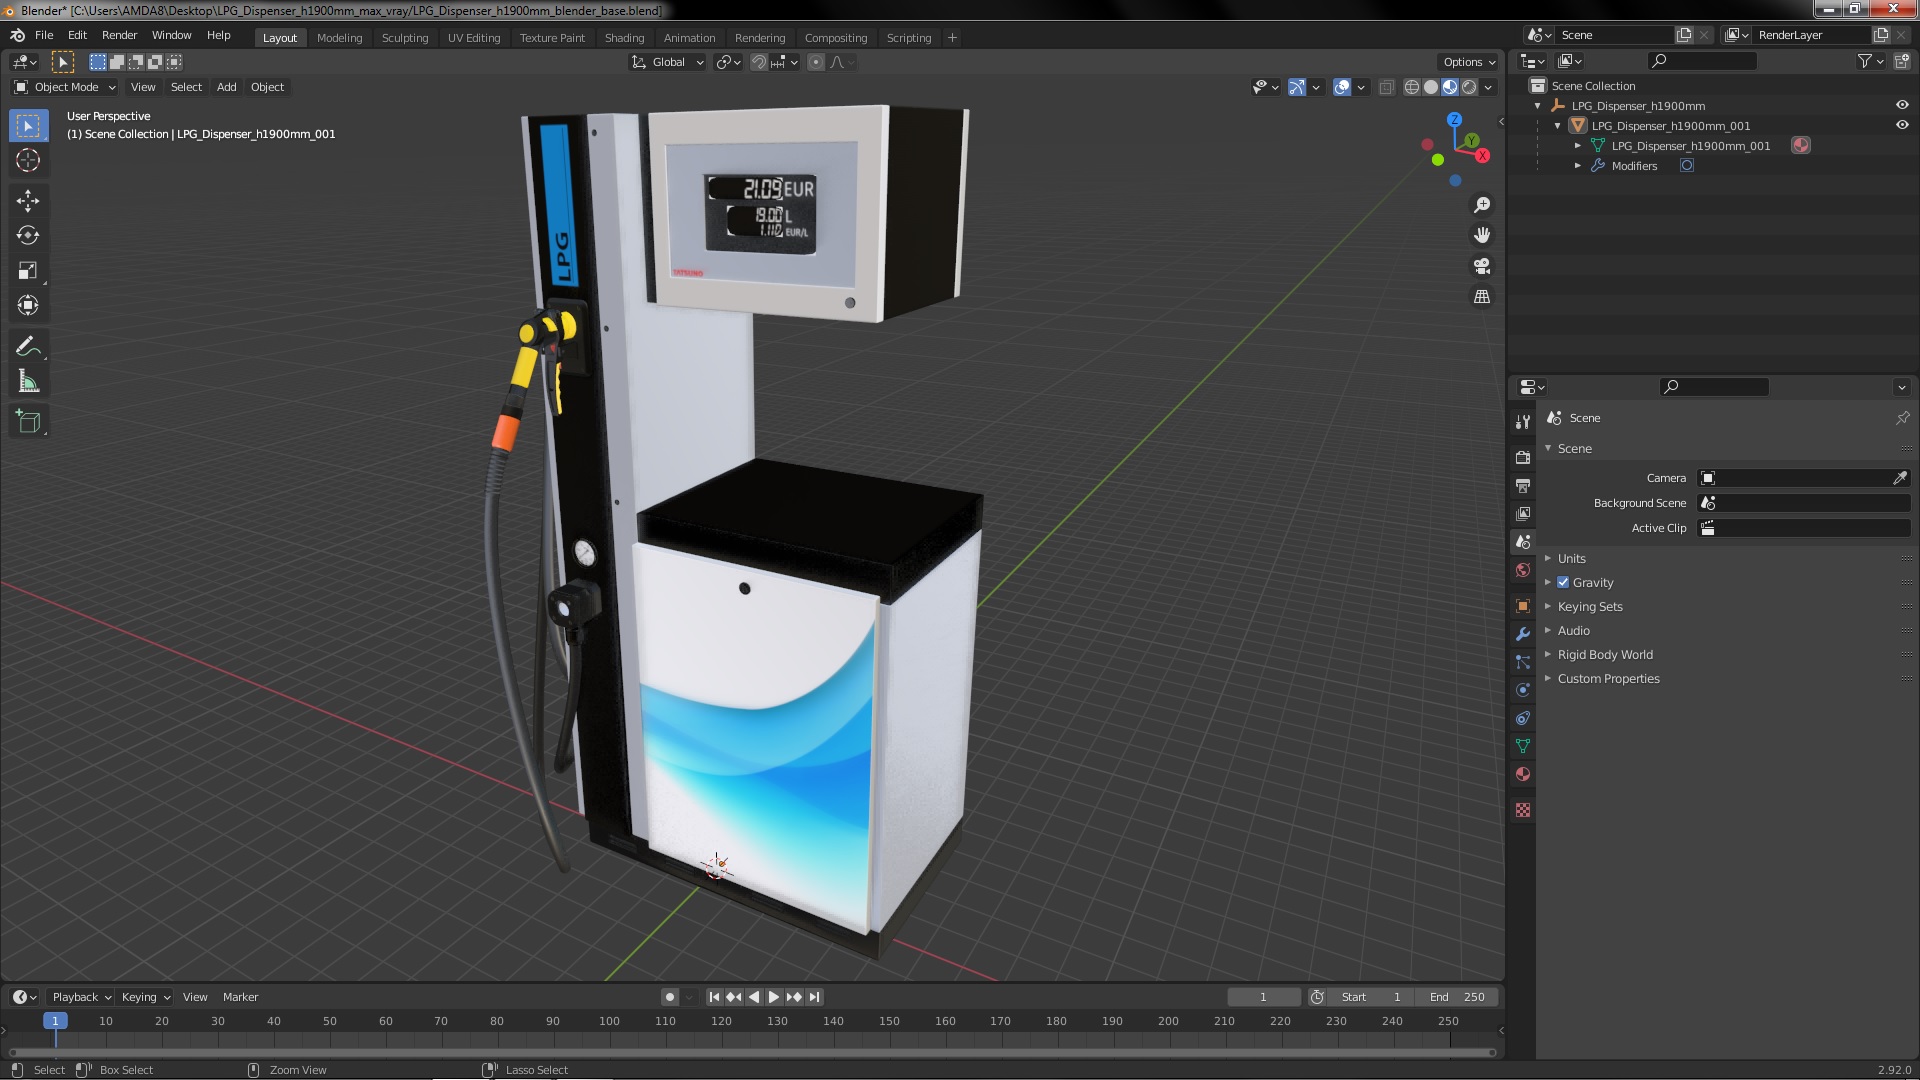Open the Object Mode dropdown
The width and height of the screenshot is (1920, 1080).
click(65, 87)
